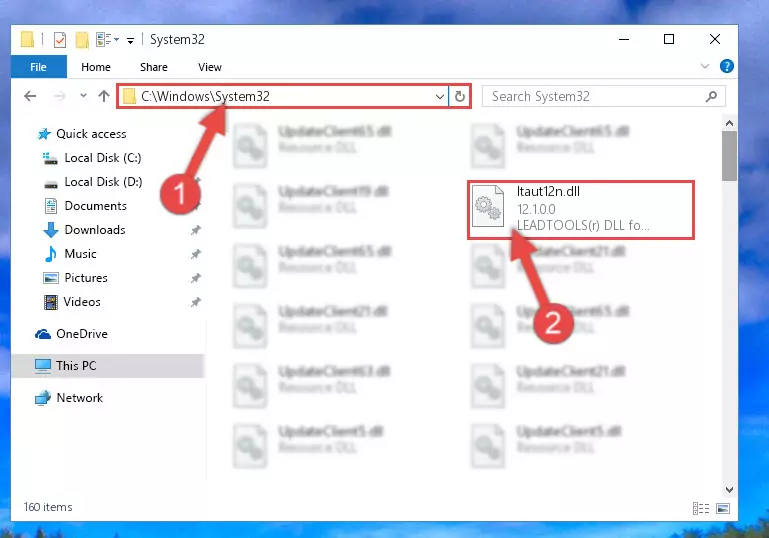This screenshot has width=769, height=538.
Task: Click the Quick access star icon
Action: (x=44, y=134)
